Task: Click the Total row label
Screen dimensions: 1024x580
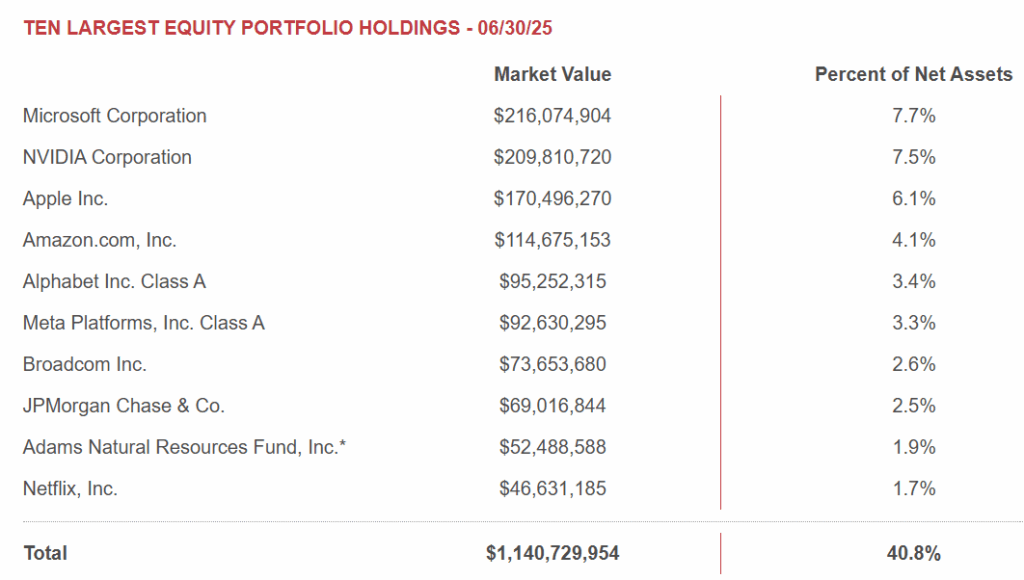Action: (x=46, y=553)
